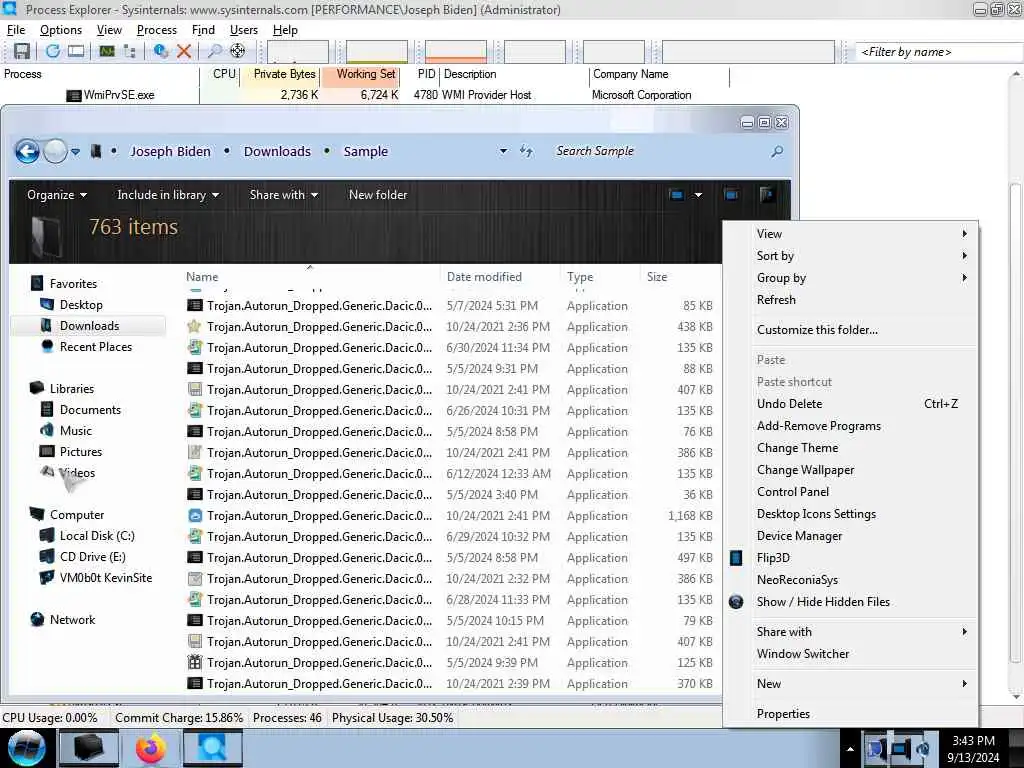Open the Share with dropdown on command bar
Viewport: 1024px width, 768px height.
tap(283, 195)
